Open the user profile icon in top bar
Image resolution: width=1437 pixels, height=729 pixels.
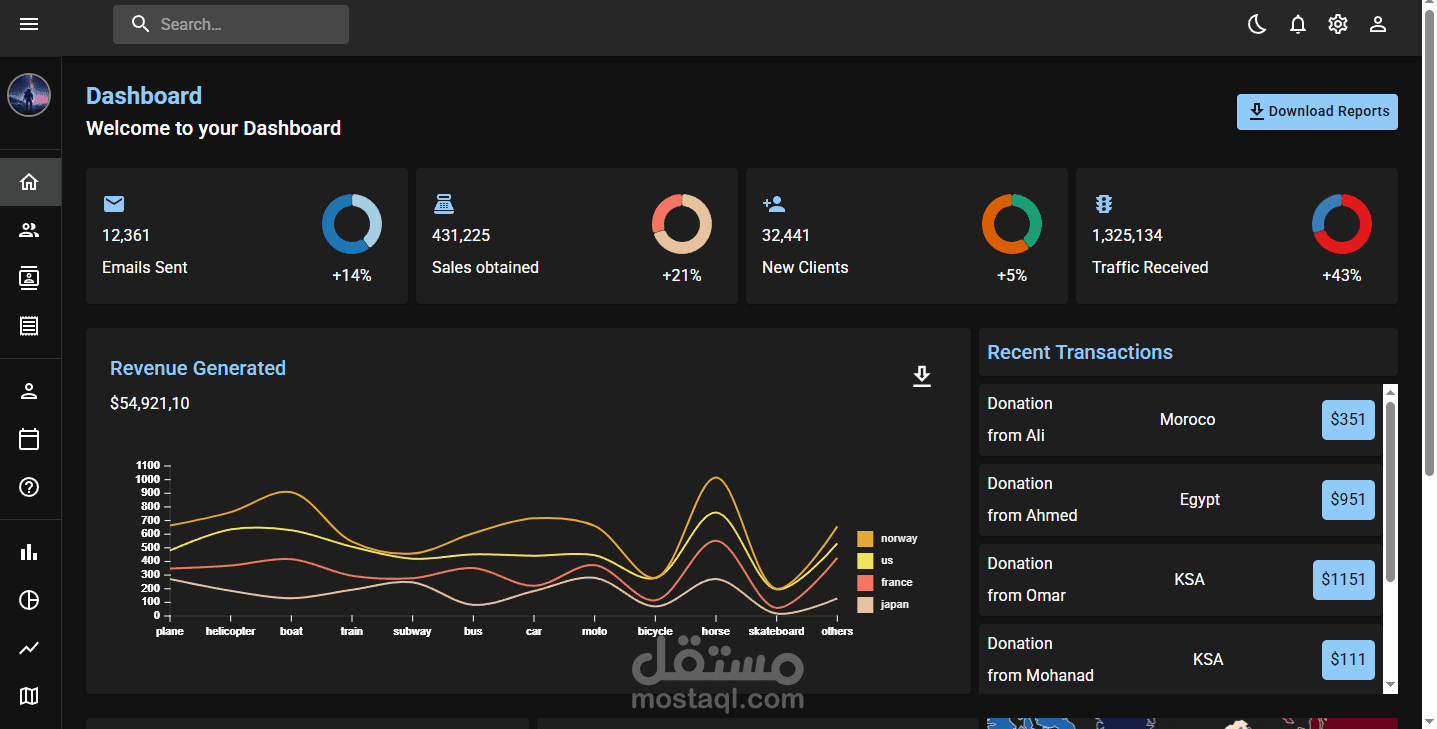coord(1378,24)
